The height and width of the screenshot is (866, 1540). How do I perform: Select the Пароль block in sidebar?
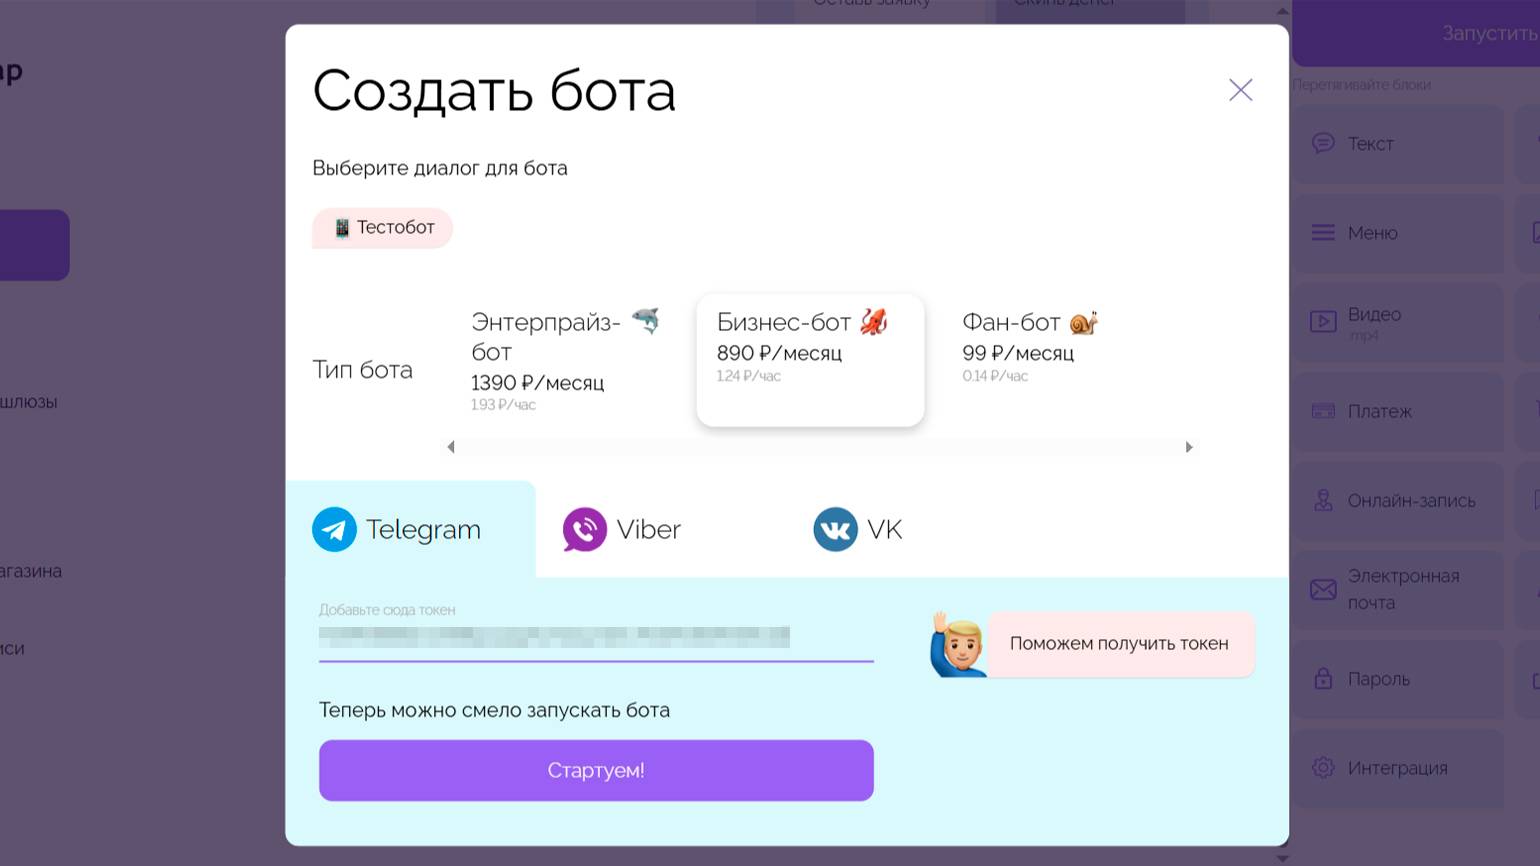pos(1398,679)
